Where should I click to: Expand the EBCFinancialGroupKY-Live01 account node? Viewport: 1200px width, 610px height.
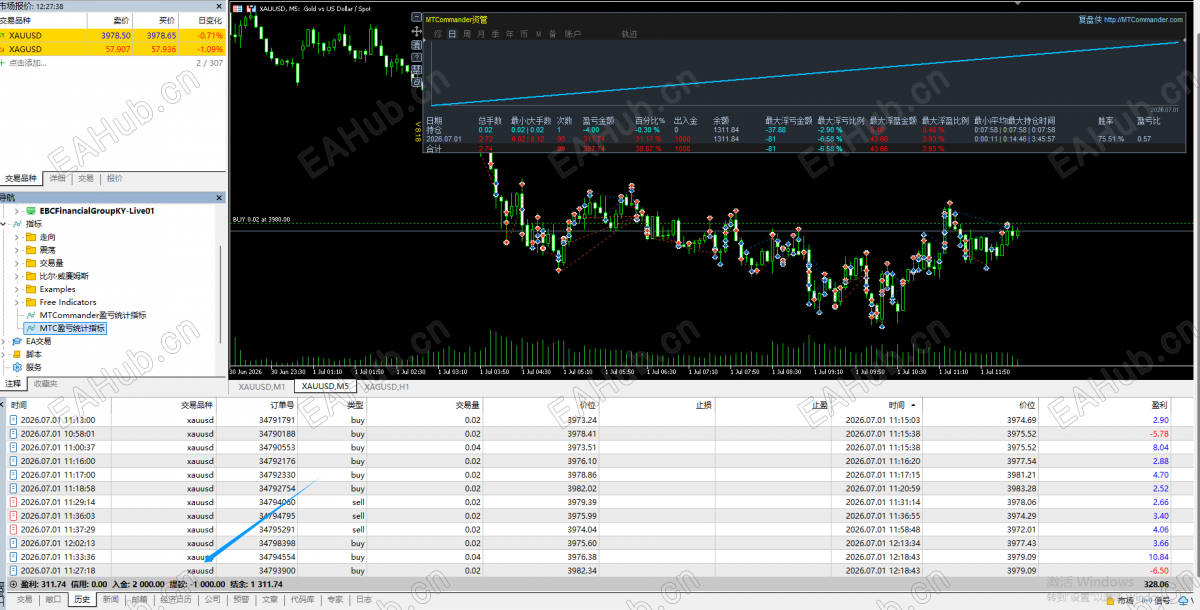pyautogui.click(x=17, y=211)
